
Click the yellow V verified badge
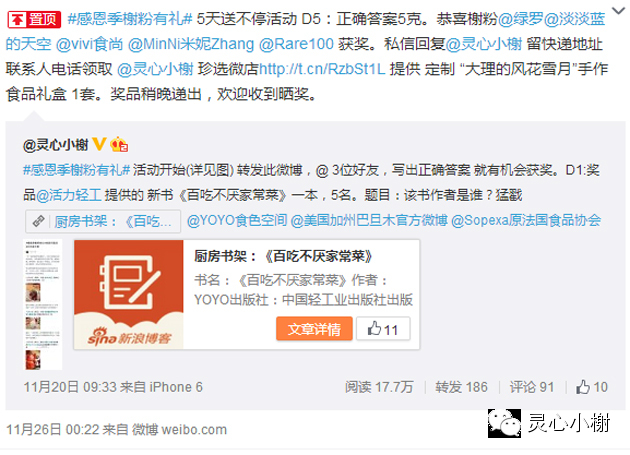click(99, 144)
